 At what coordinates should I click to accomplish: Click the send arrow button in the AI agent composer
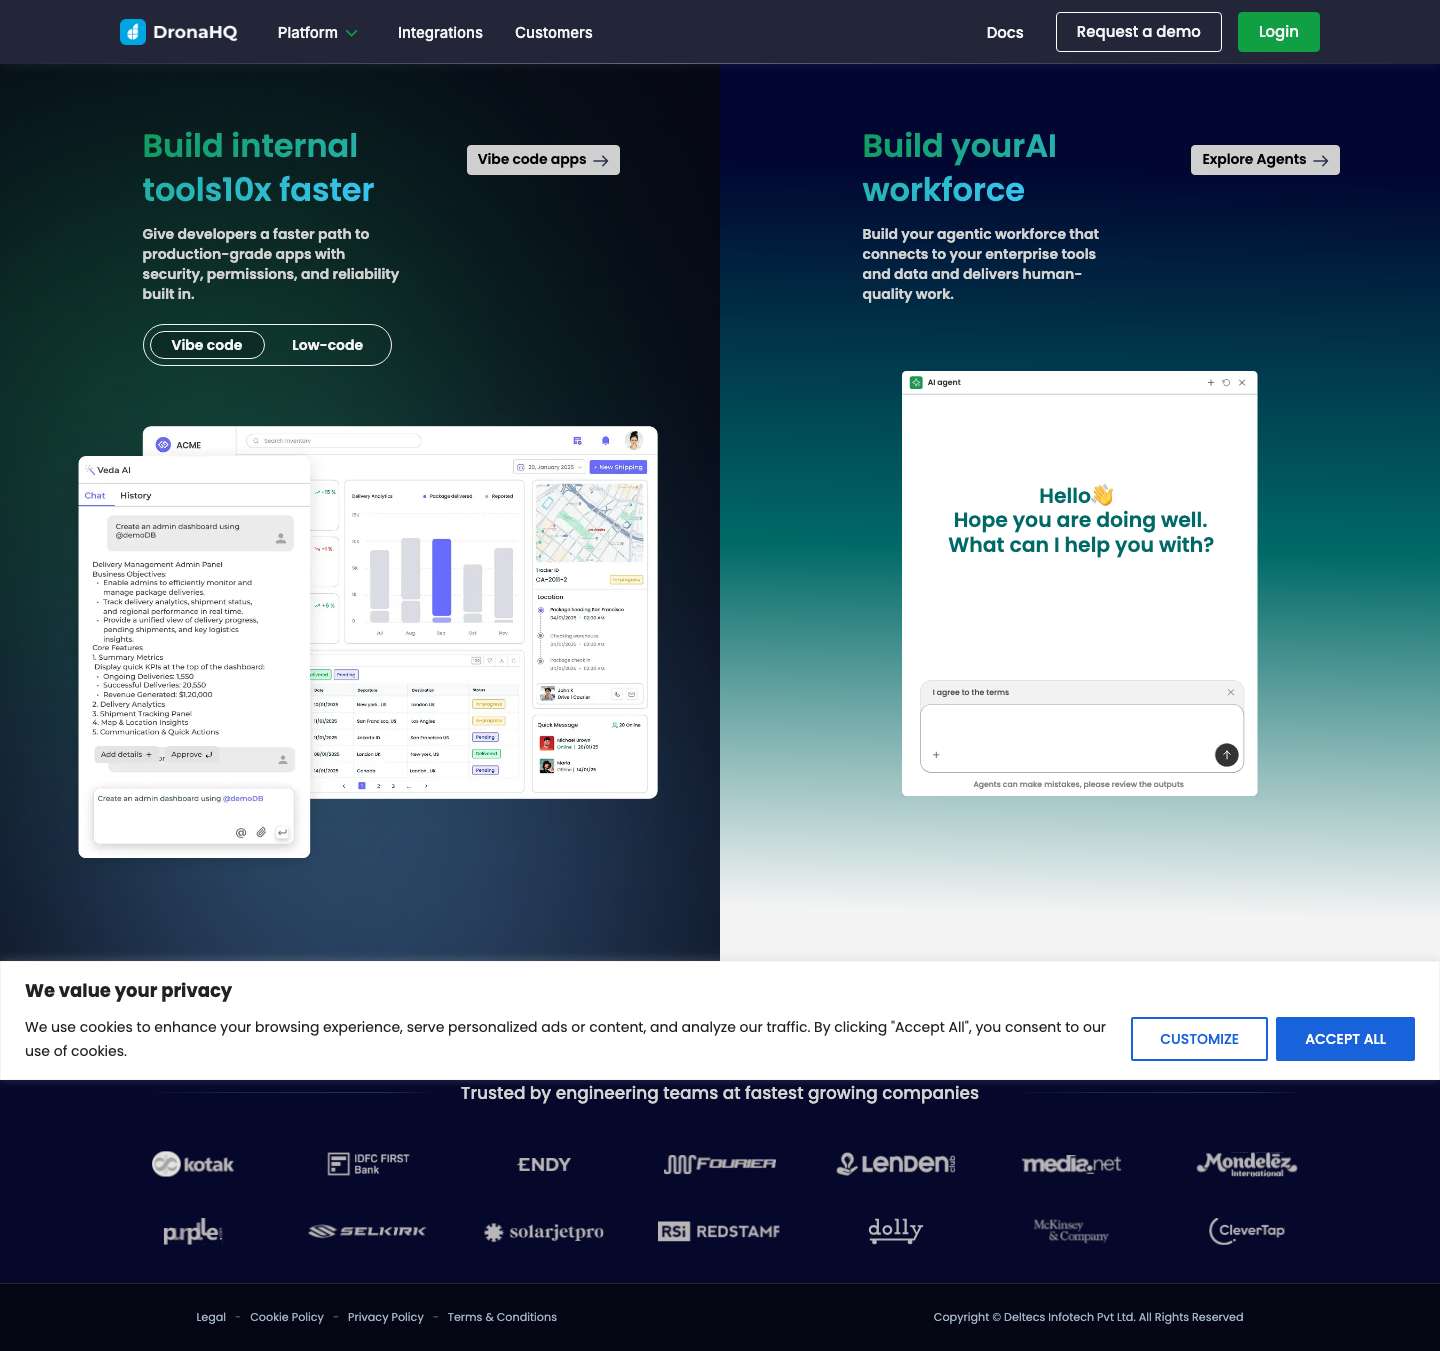[x=1227, y=755]
